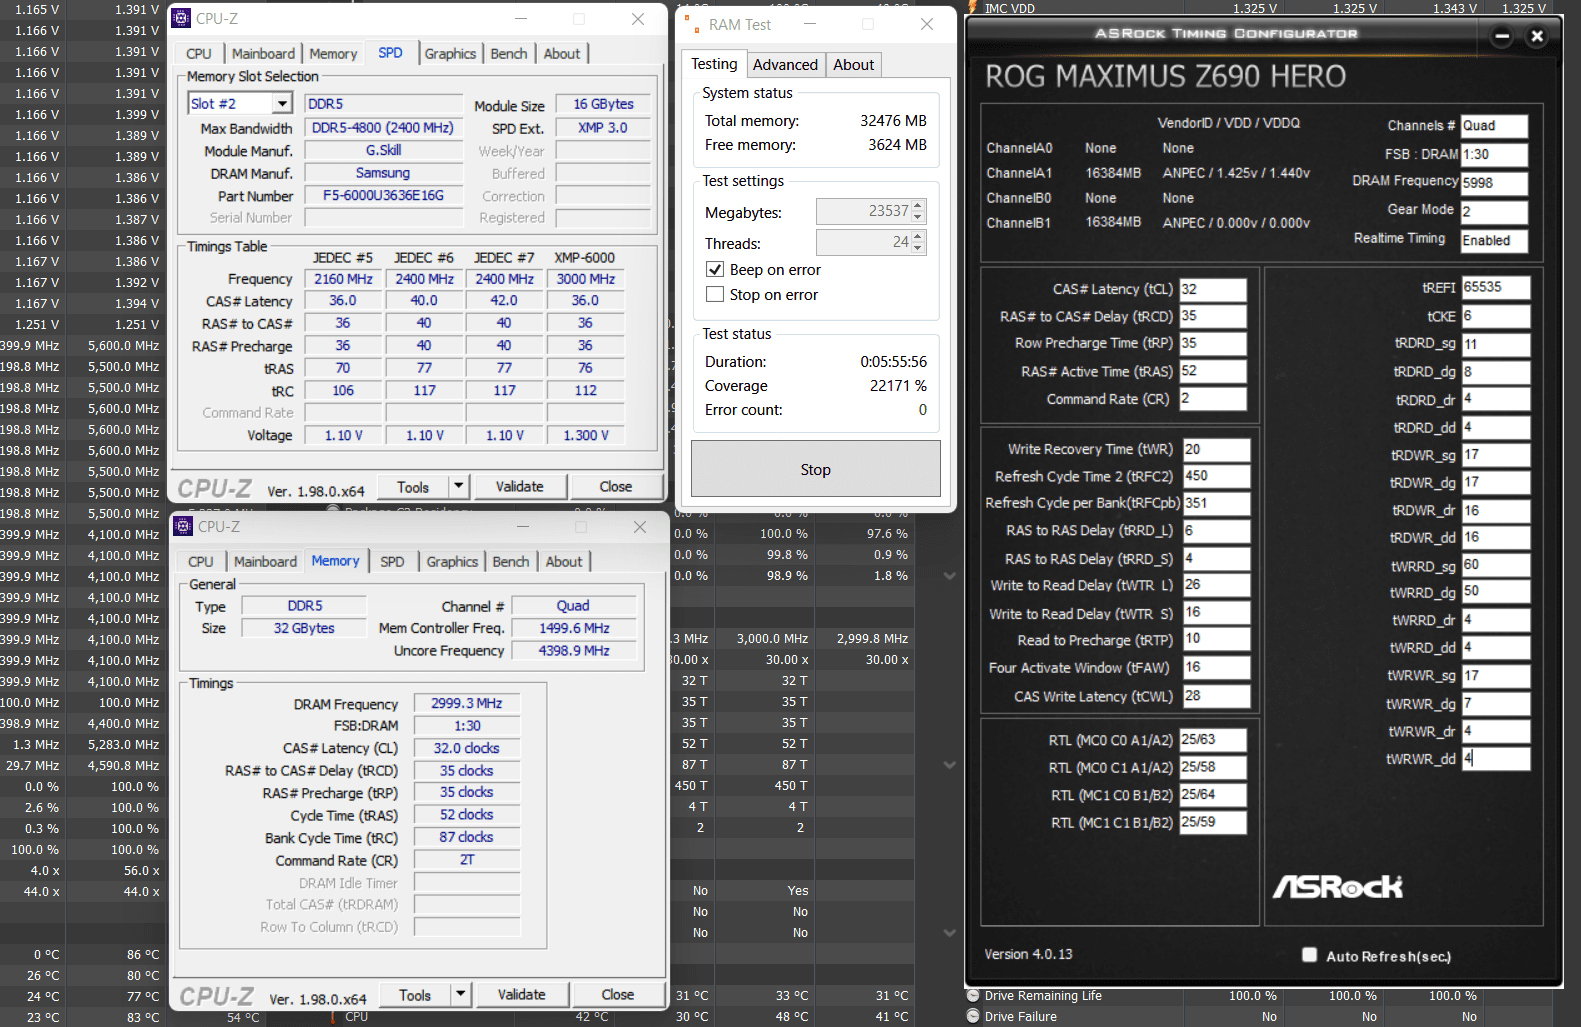Collapse the sensor group chevron near No rows
Viewport: 1581px width, 1027px height.
pyautogui.click(x=949, y=933)
